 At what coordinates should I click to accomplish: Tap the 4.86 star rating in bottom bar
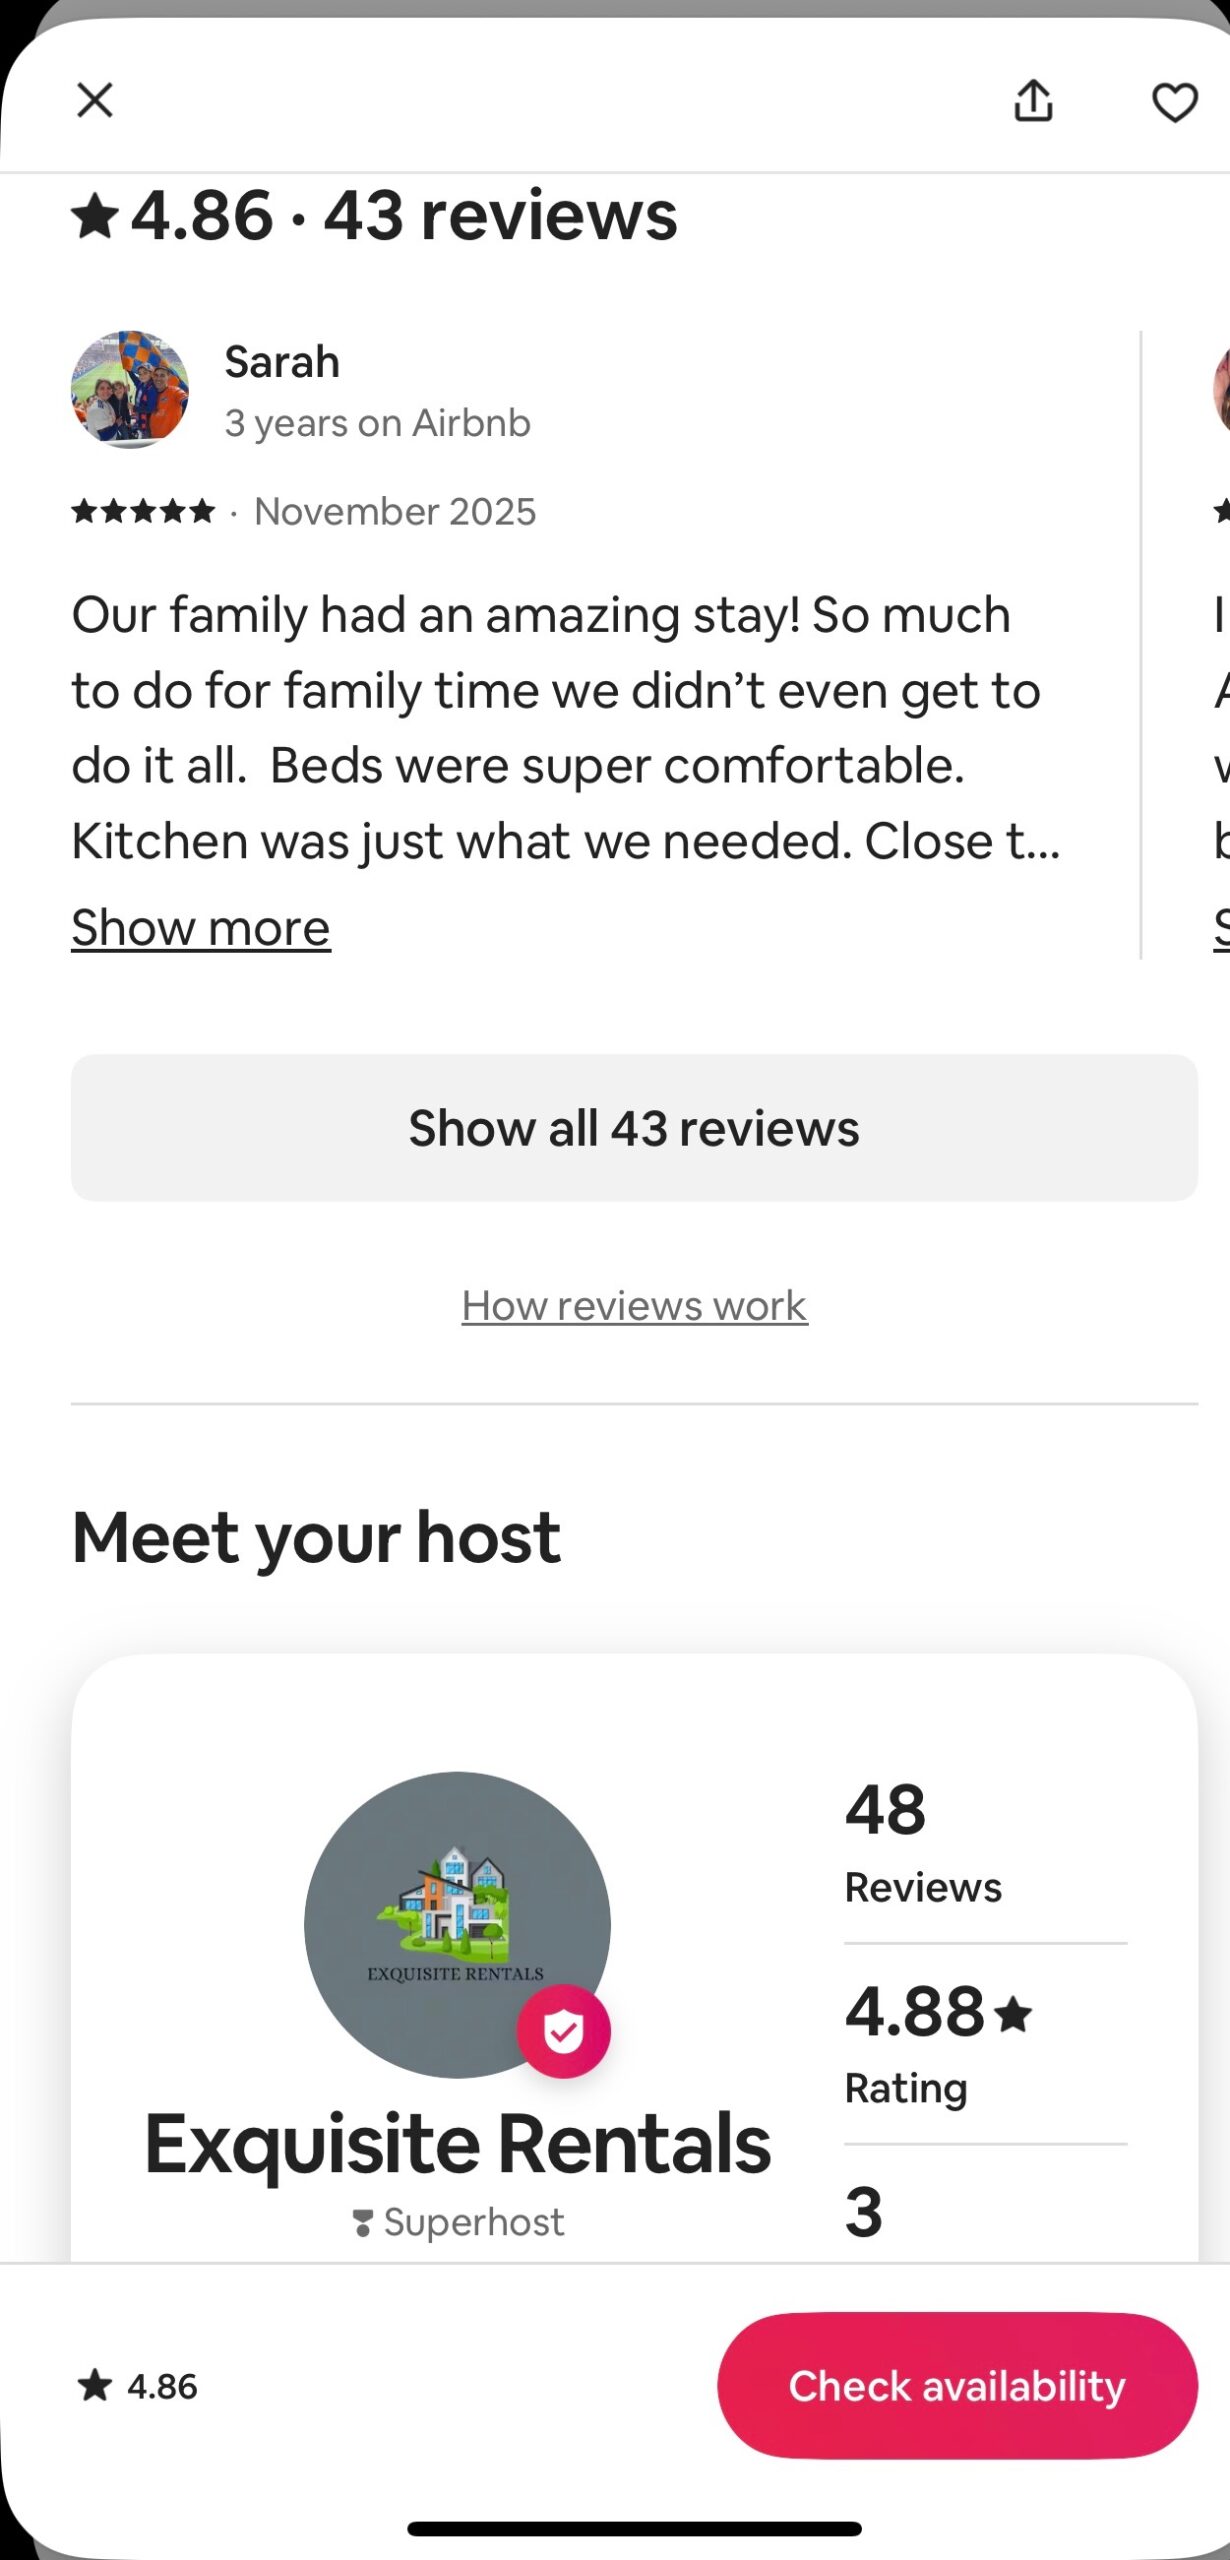tap(139, 2386)
